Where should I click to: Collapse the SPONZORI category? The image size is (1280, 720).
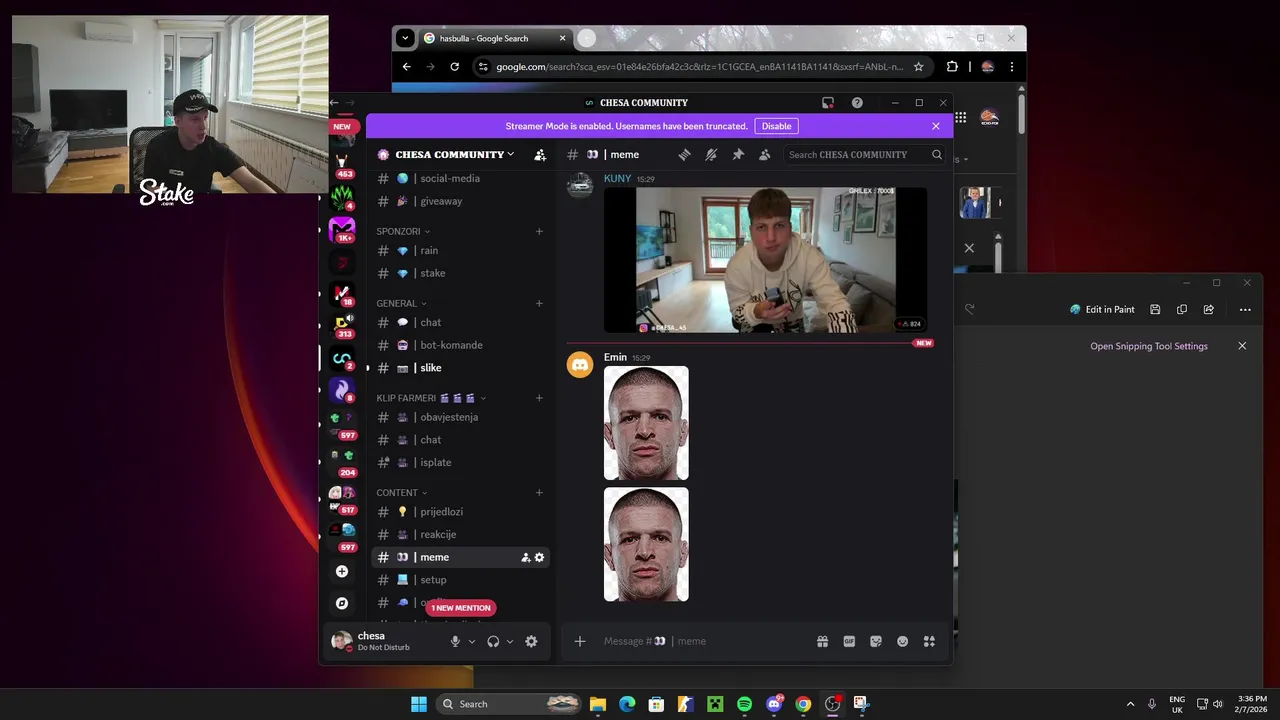point(403,231)
